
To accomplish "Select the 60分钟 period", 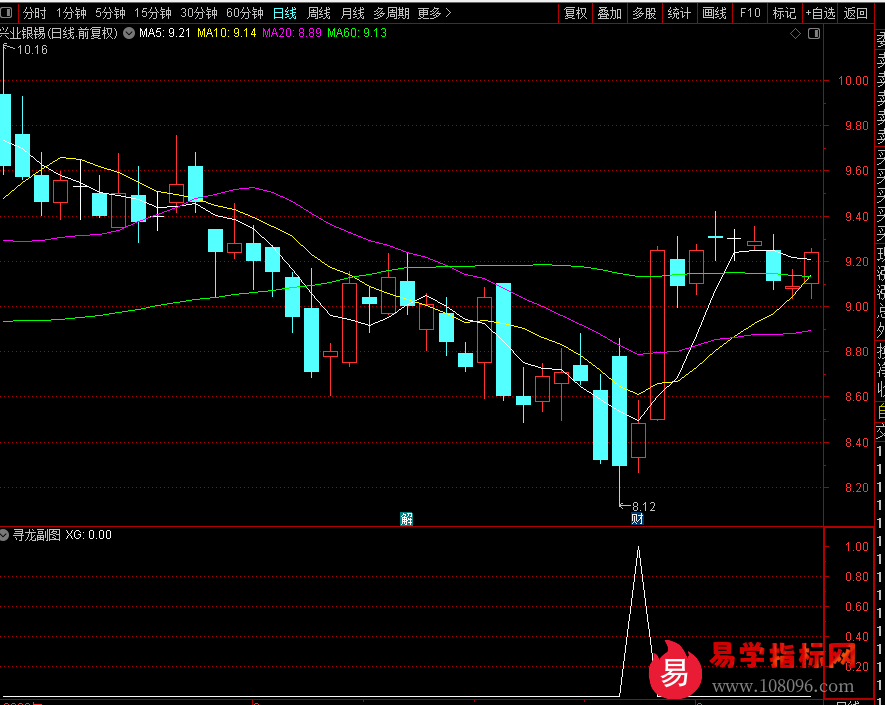I will (x=244, y=13).
